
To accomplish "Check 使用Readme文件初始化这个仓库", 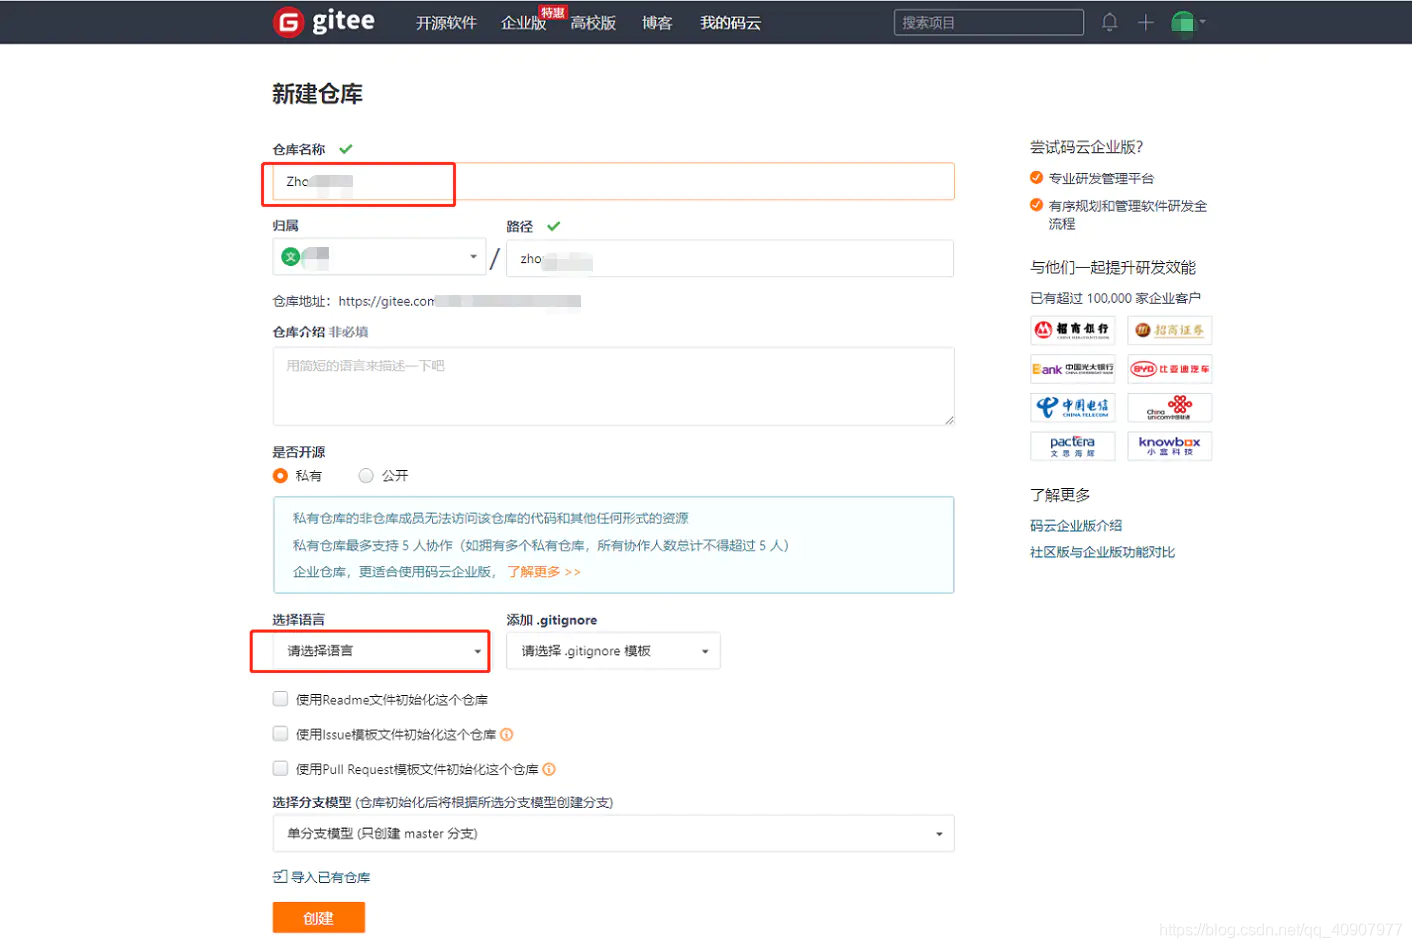I will pyautogui.click(x=281, y=699).
